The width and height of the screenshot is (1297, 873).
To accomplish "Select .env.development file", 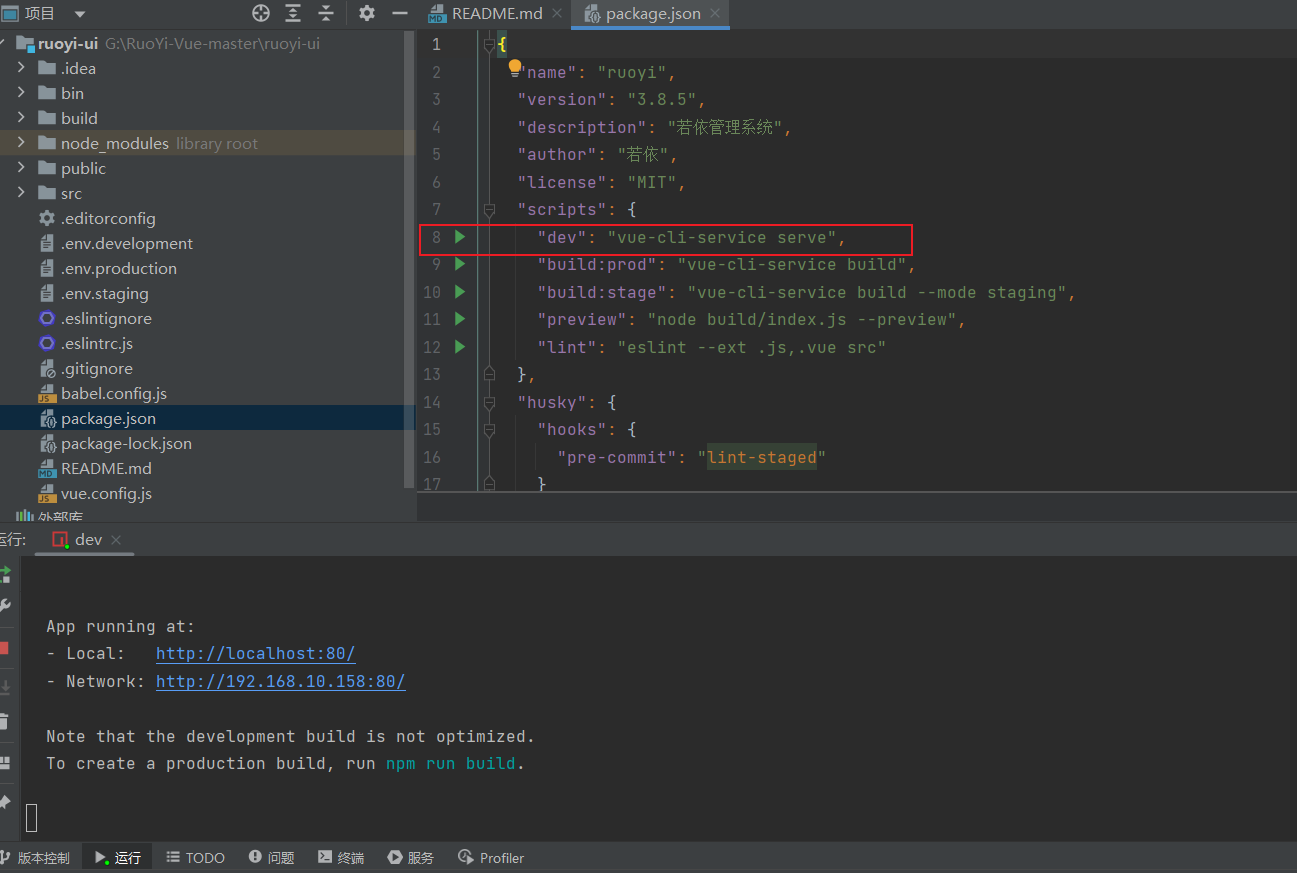I will pos(127,243).
